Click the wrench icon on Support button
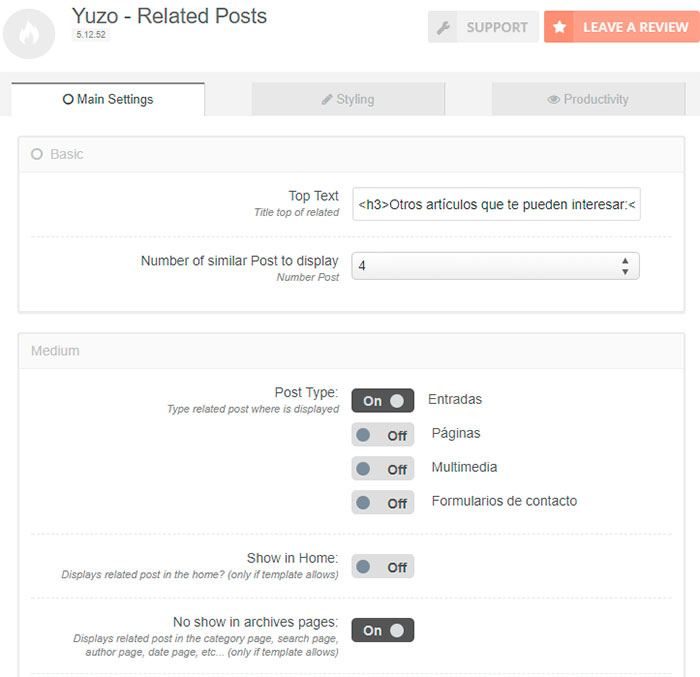The width and height of the screenshot is (700, 677). pos(443,28)
